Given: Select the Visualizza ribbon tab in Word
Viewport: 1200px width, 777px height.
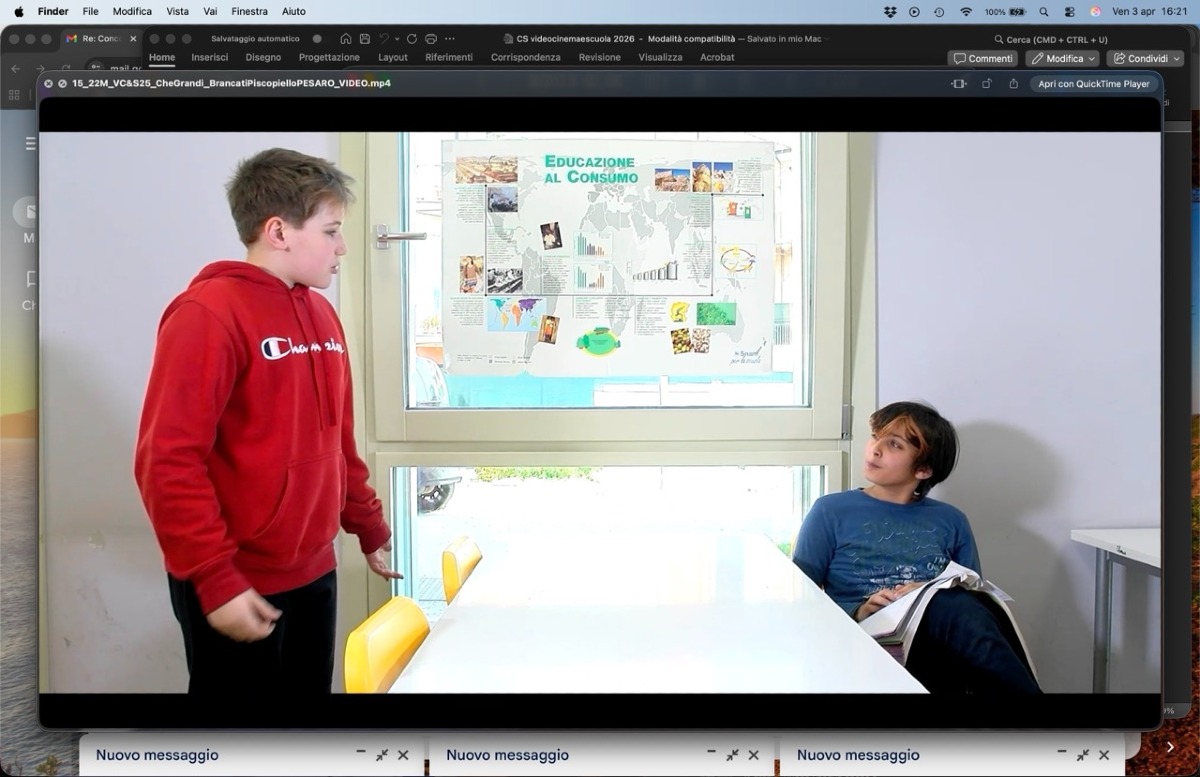Looking at the screenshot, I should click(661, 58).
